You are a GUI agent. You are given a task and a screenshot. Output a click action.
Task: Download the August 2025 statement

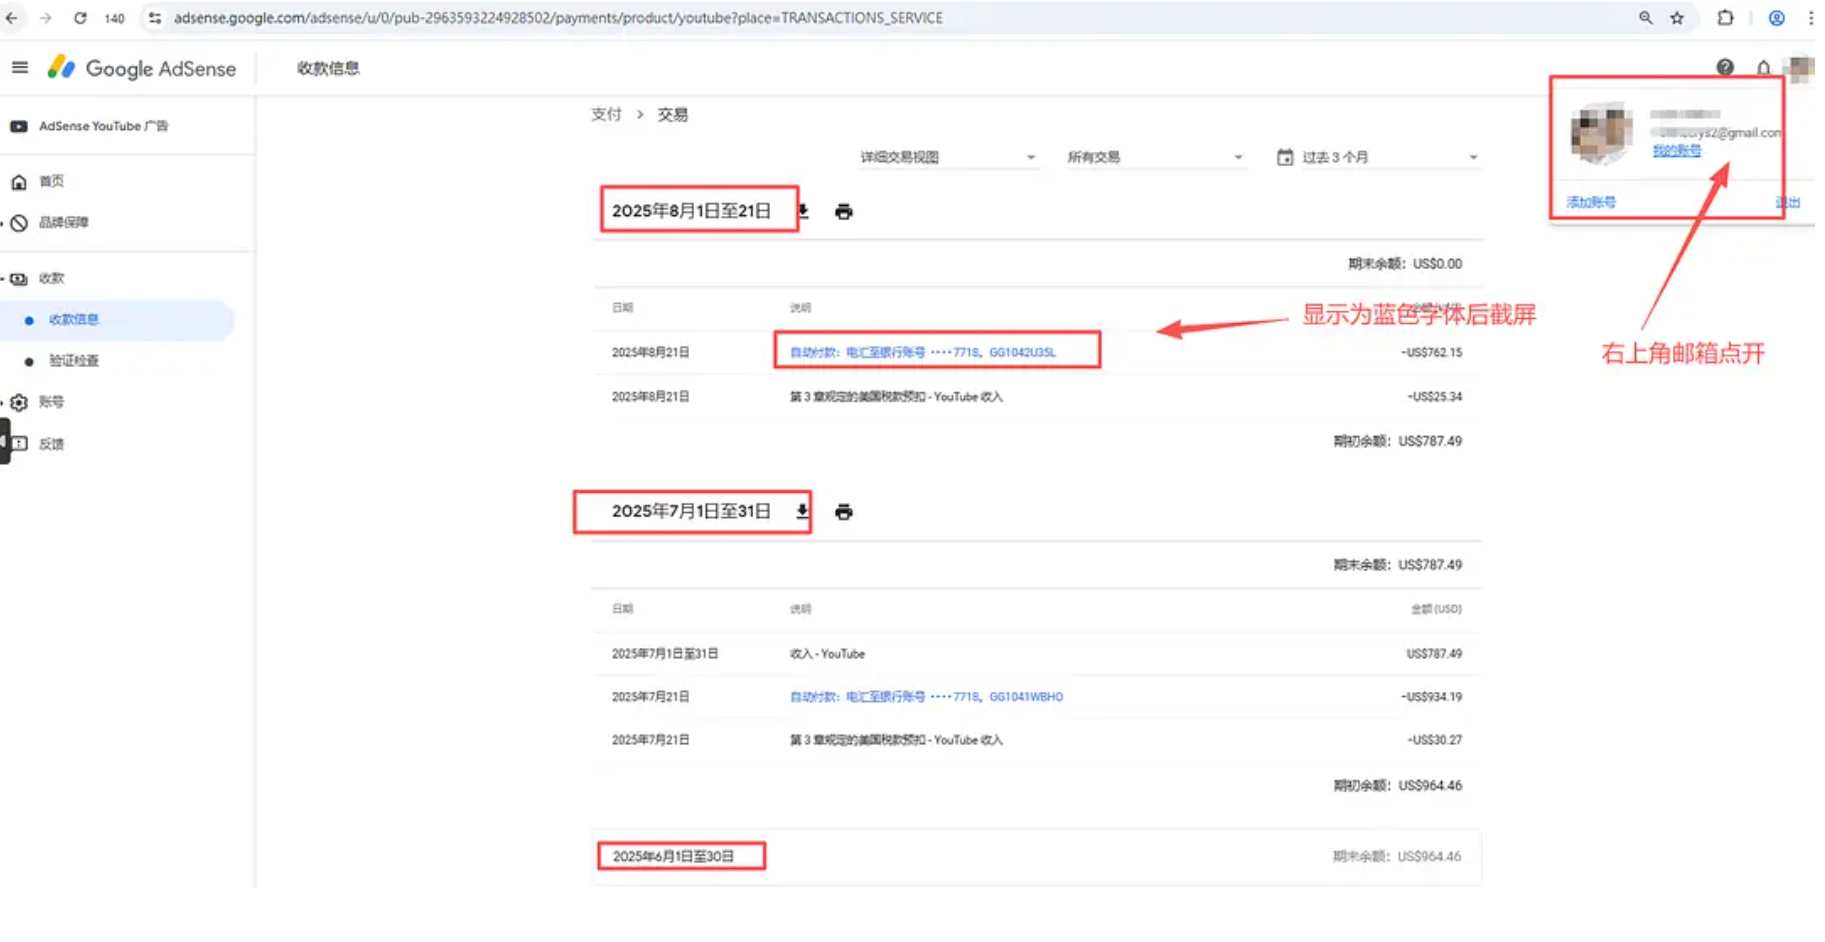pyautogui.click(x=804, y=211)
